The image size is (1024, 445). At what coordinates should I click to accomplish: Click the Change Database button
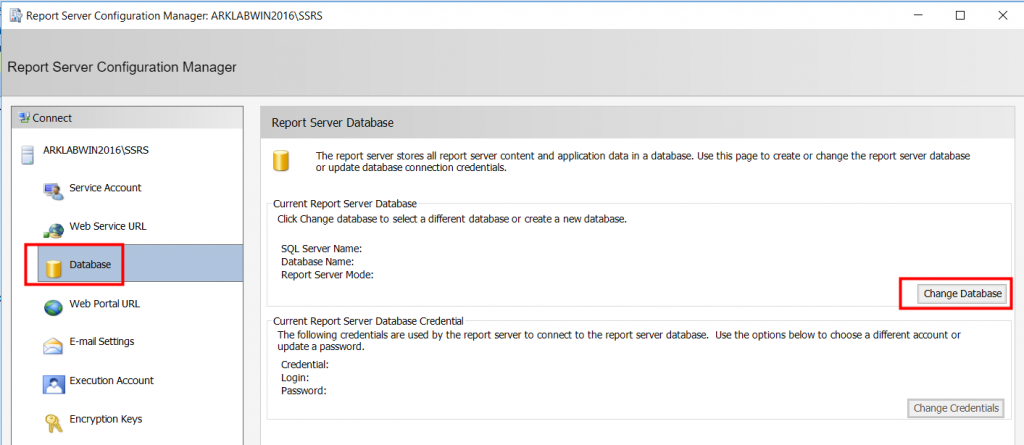click(962, 294)
